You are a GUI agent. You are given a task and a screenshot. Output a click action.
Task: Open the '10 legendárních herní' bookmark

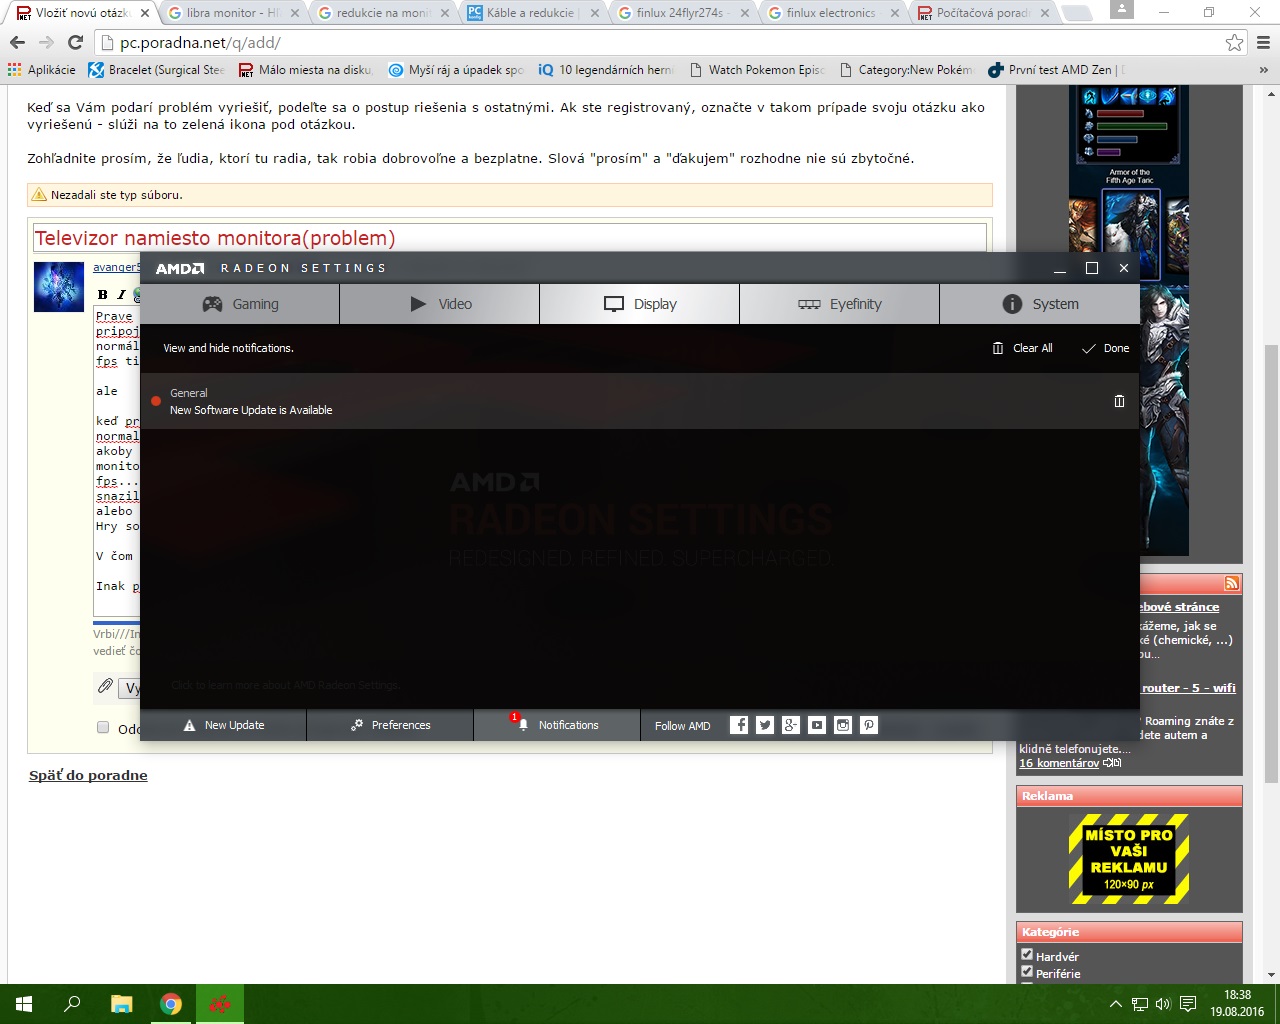coord(606,70)
